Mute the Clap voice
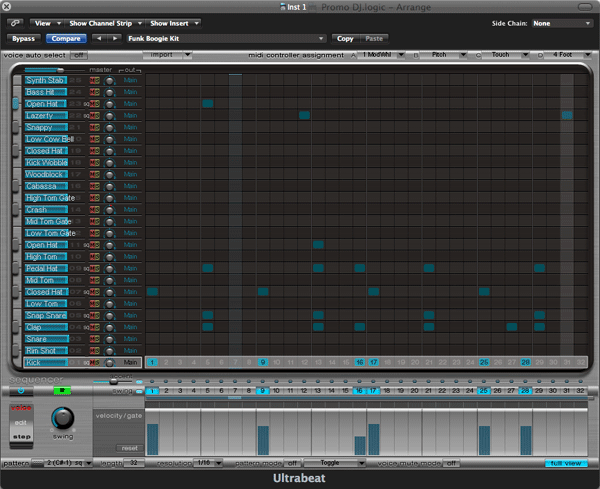This screenshot has width=600, height=489. click(92, 328)
